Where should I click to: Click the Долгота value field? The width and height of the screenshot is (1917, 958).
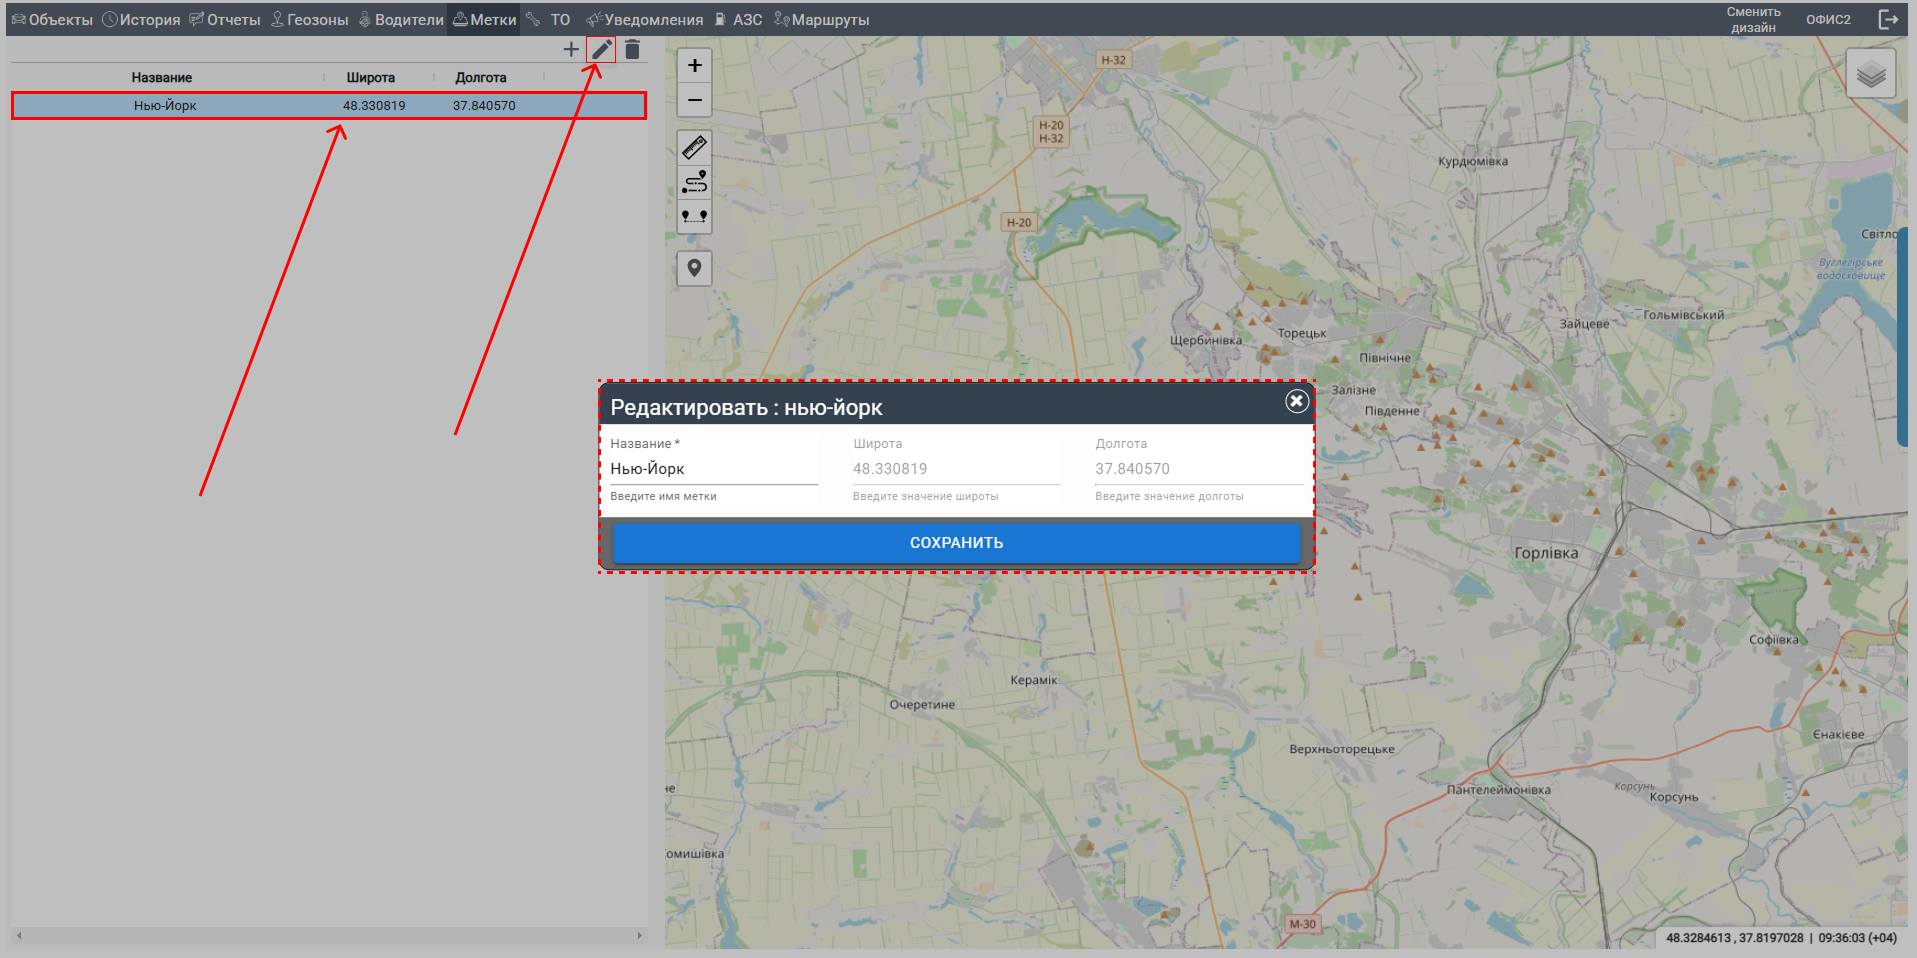pos(1198,469)
